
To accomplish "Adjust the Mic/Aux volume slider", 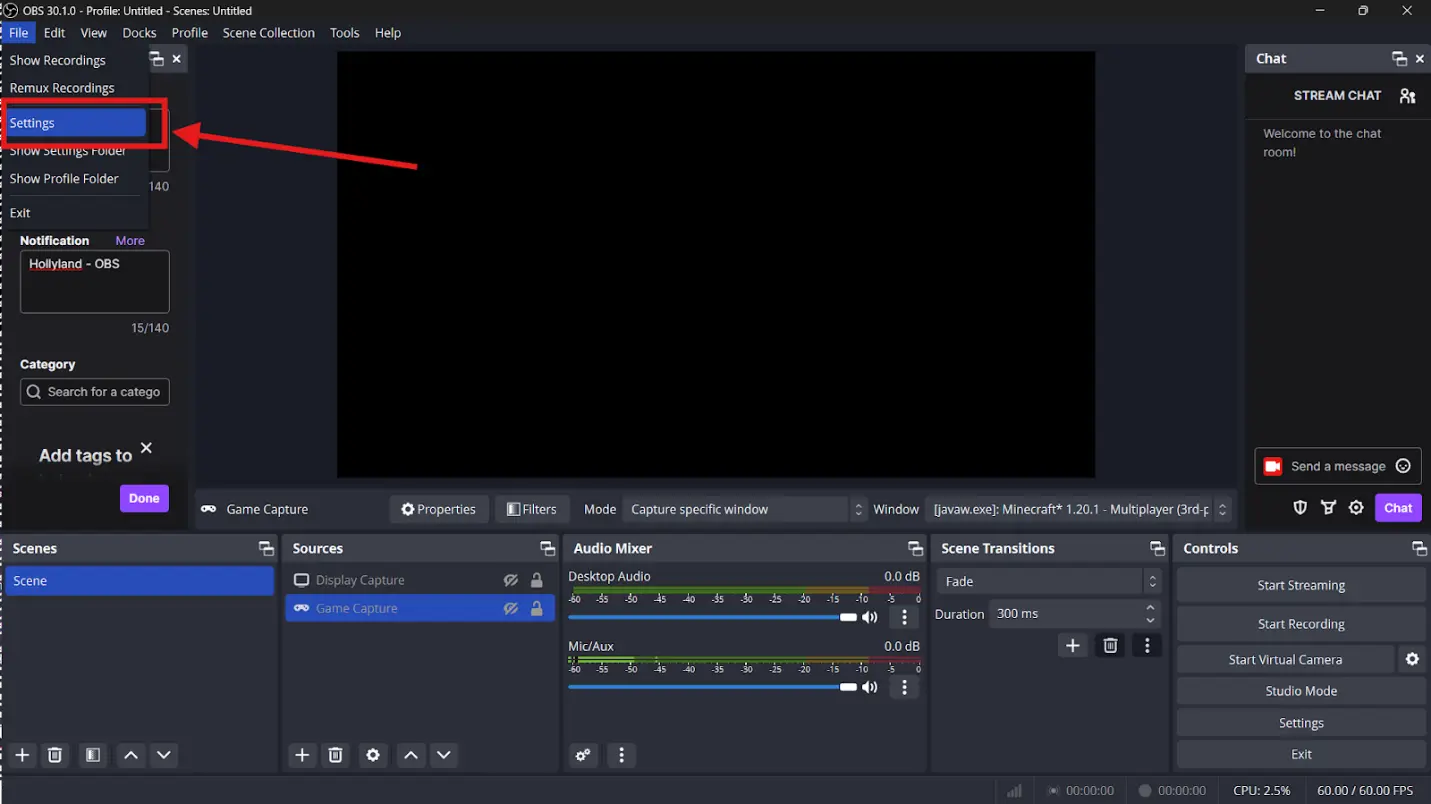I will click(x=848, y=687).
